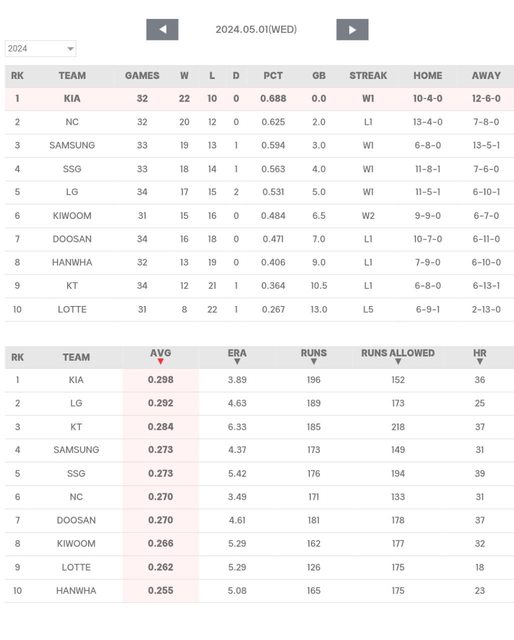This screenshot has width=514, height=640.
Task: Select NC team in the standings table
Action: pos(72,122)
